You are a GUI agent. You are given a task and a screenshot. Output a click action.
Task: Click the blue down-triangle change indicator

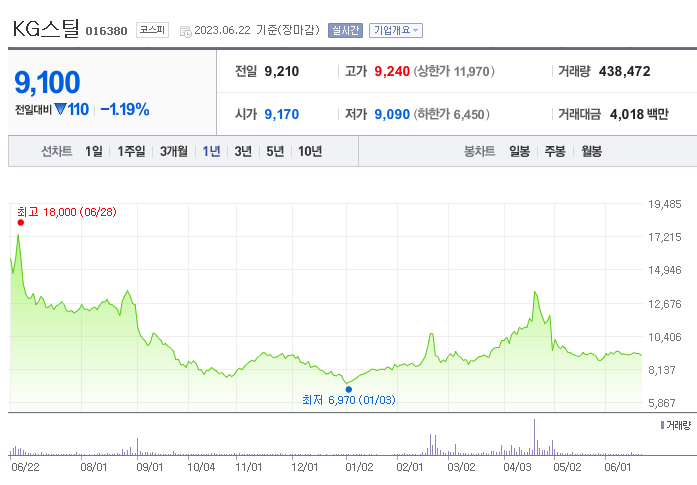(x=60, y=109)
